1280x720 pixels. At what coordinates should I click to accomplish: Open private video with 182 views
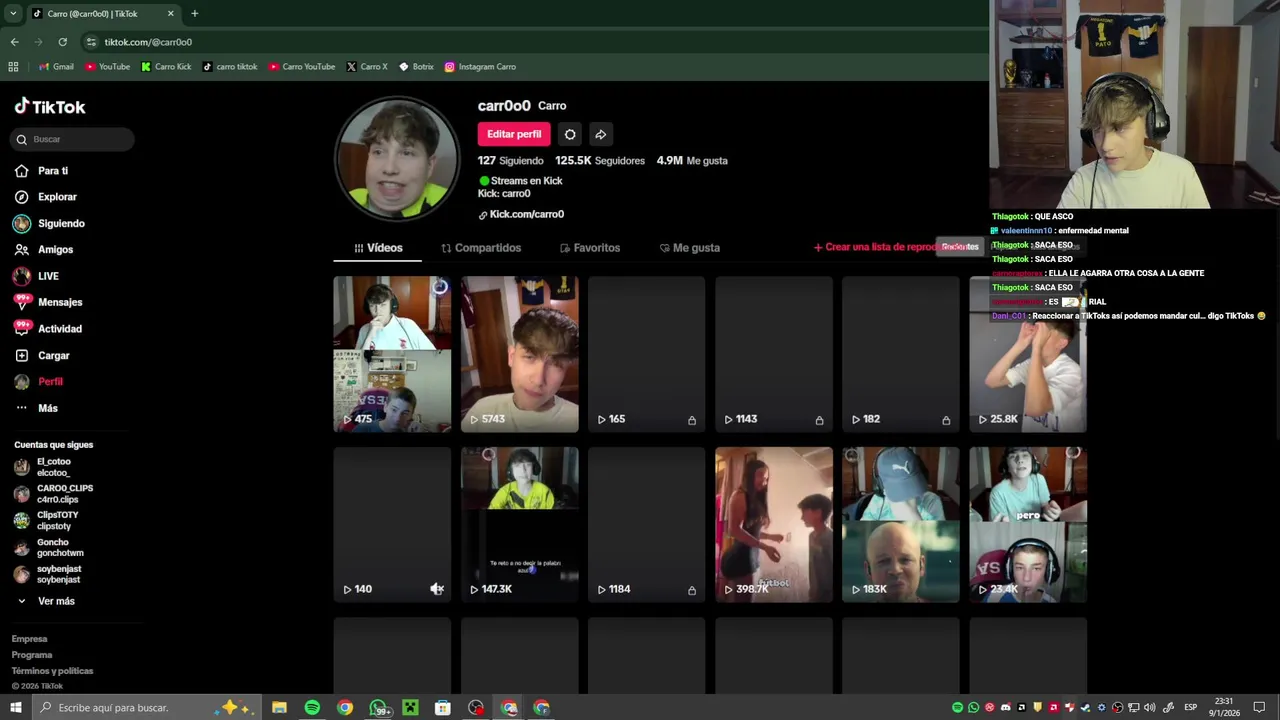900,354
